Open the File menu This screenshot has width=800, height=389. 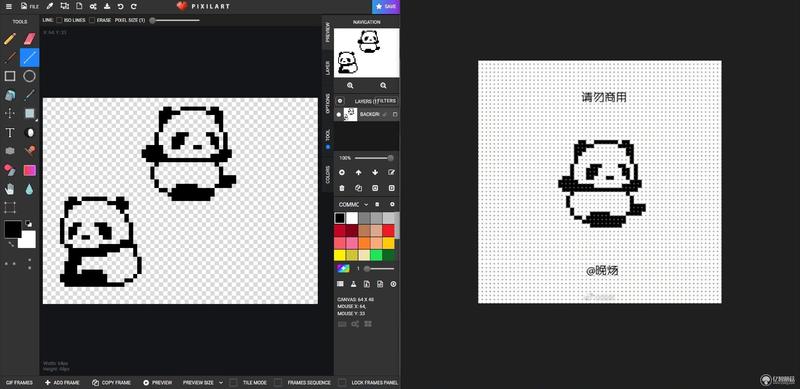30,7
